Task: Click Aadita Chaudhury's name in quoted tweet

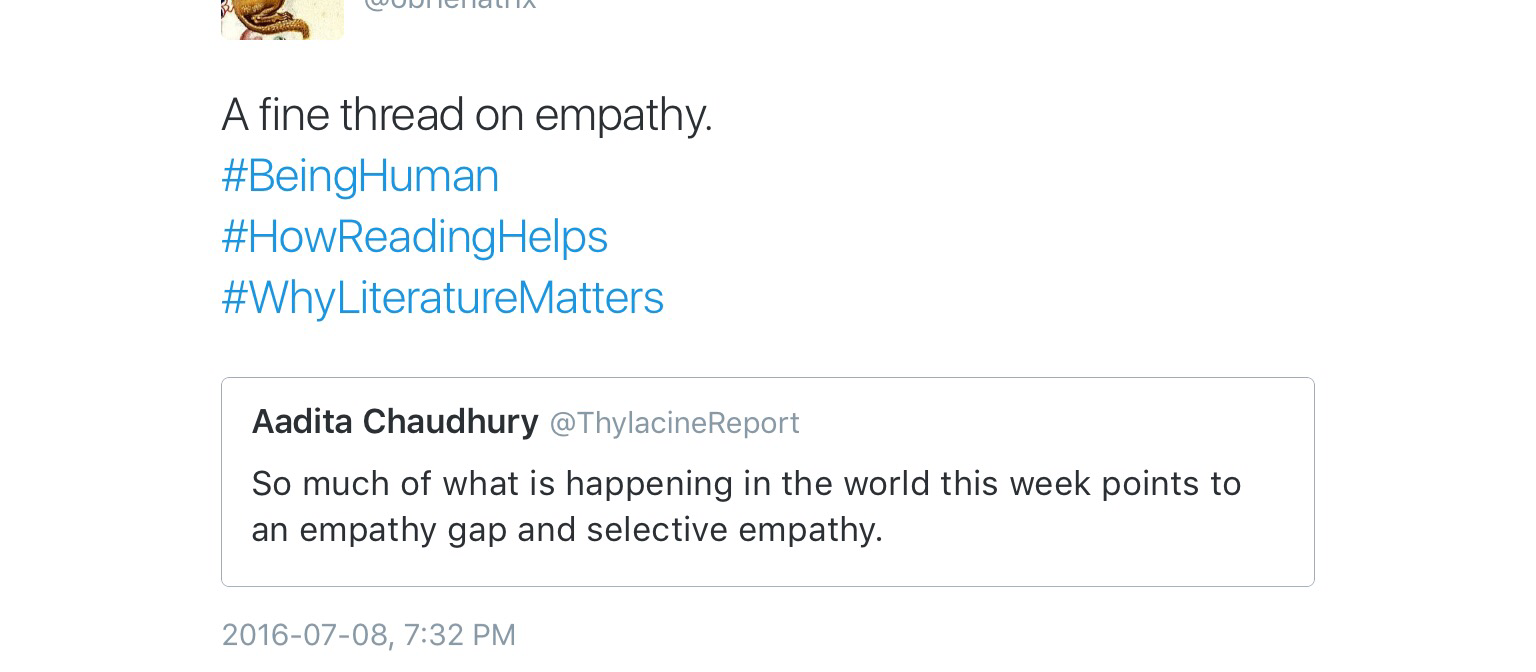Action: point(395,422)
